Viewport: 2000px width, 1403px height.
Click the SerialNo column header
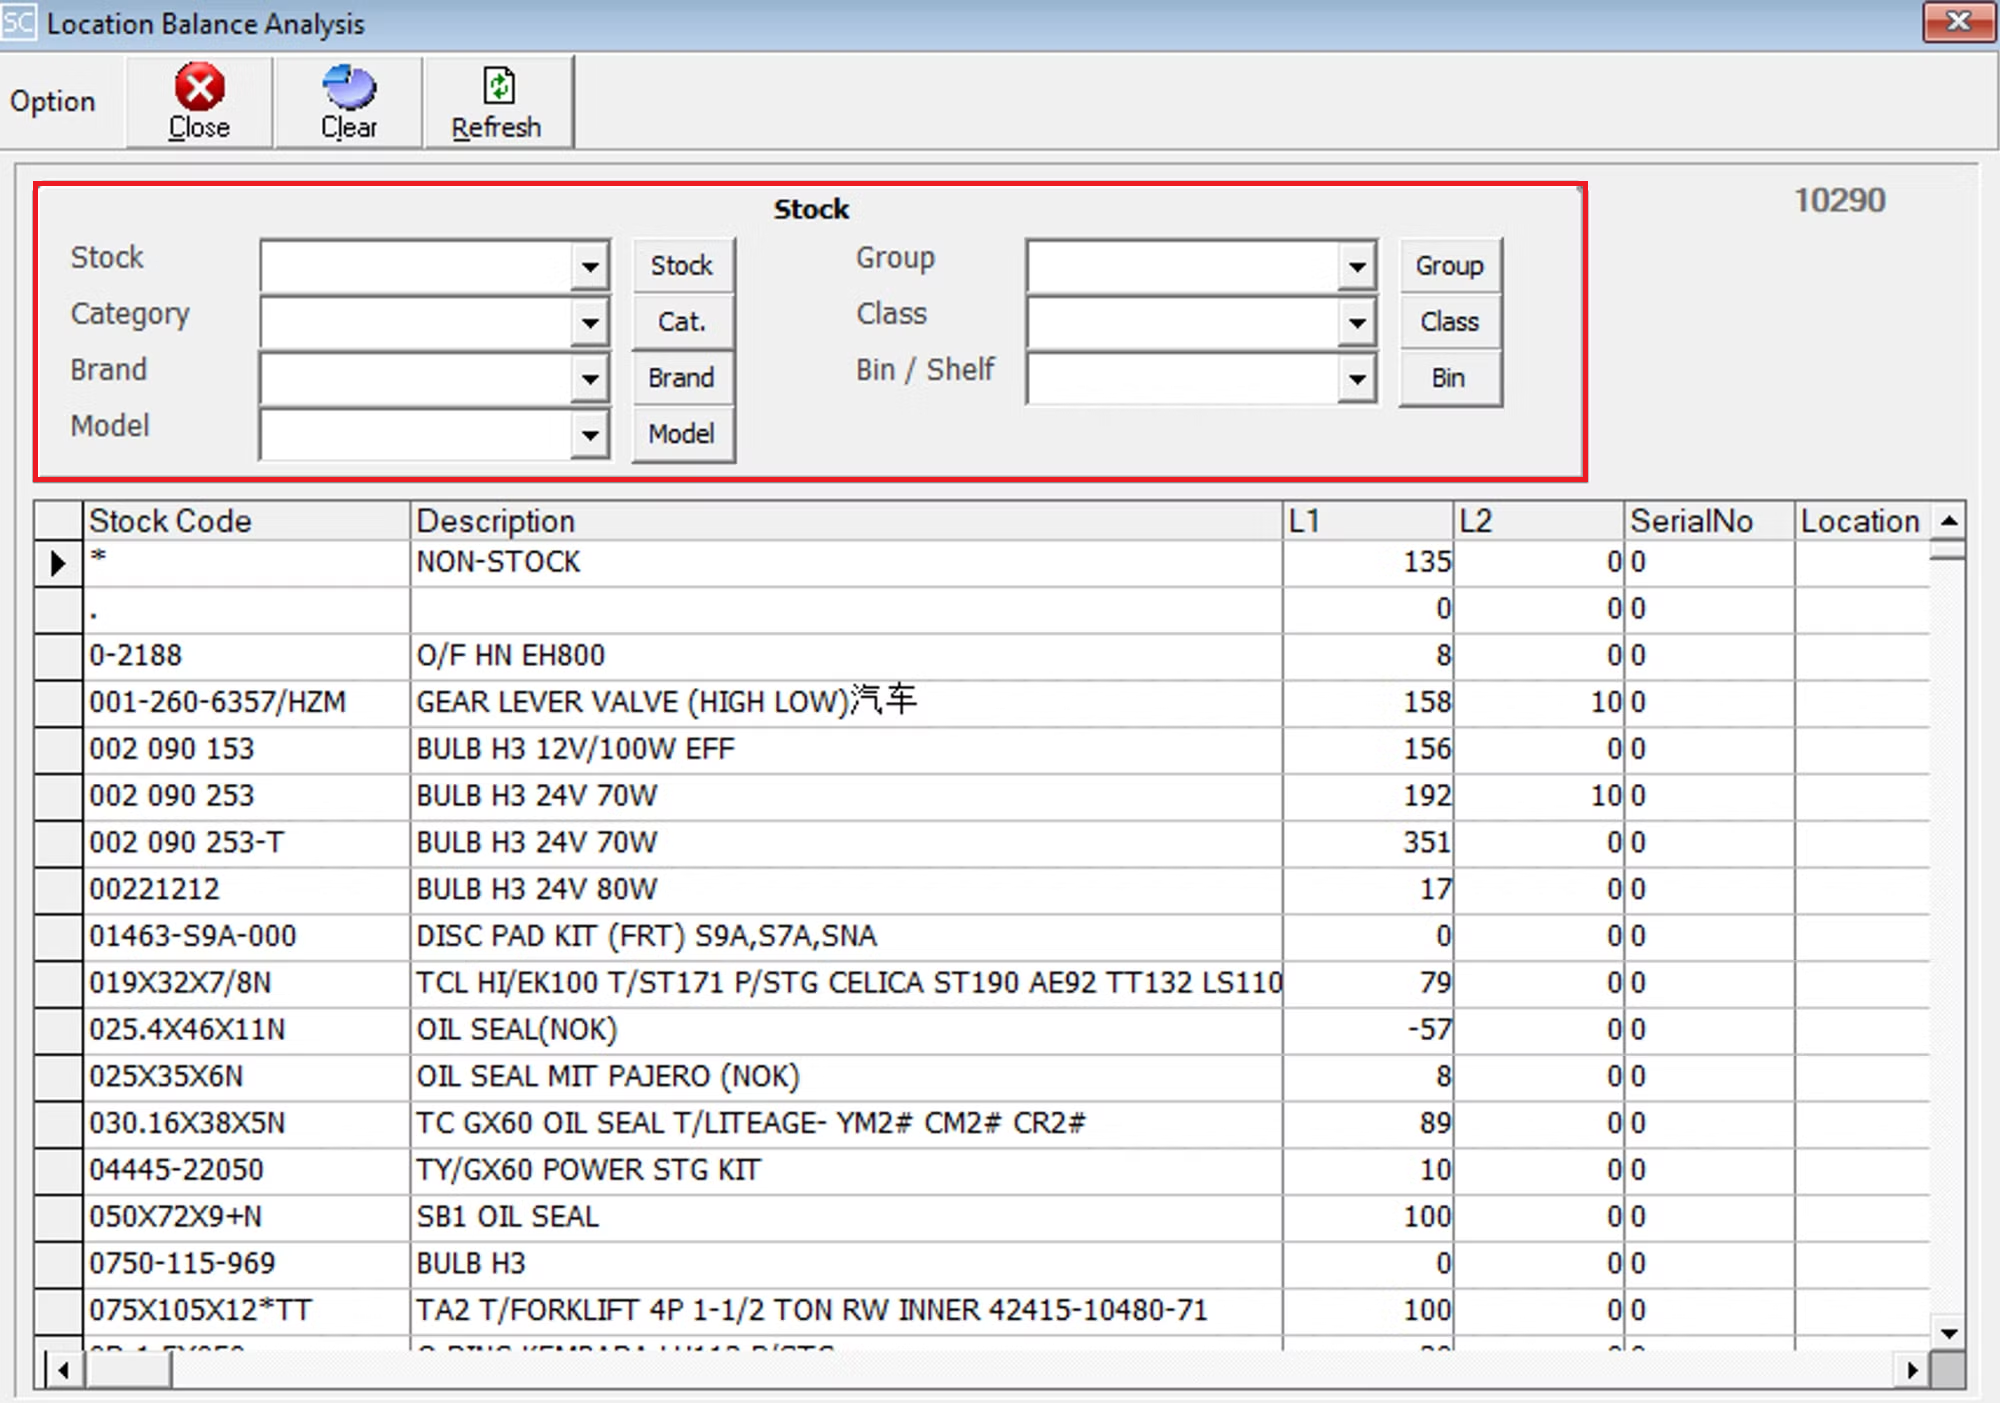tap(1710, 521)
